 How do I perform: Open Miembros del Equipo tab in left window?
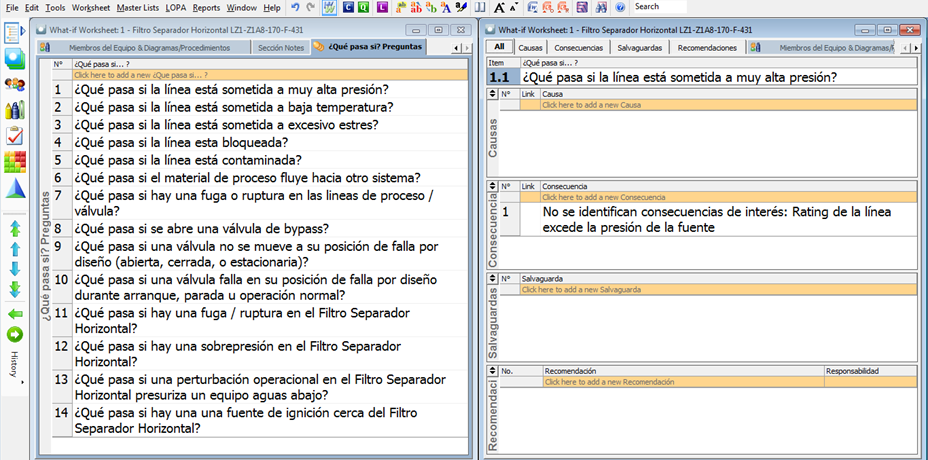point(142,47)
